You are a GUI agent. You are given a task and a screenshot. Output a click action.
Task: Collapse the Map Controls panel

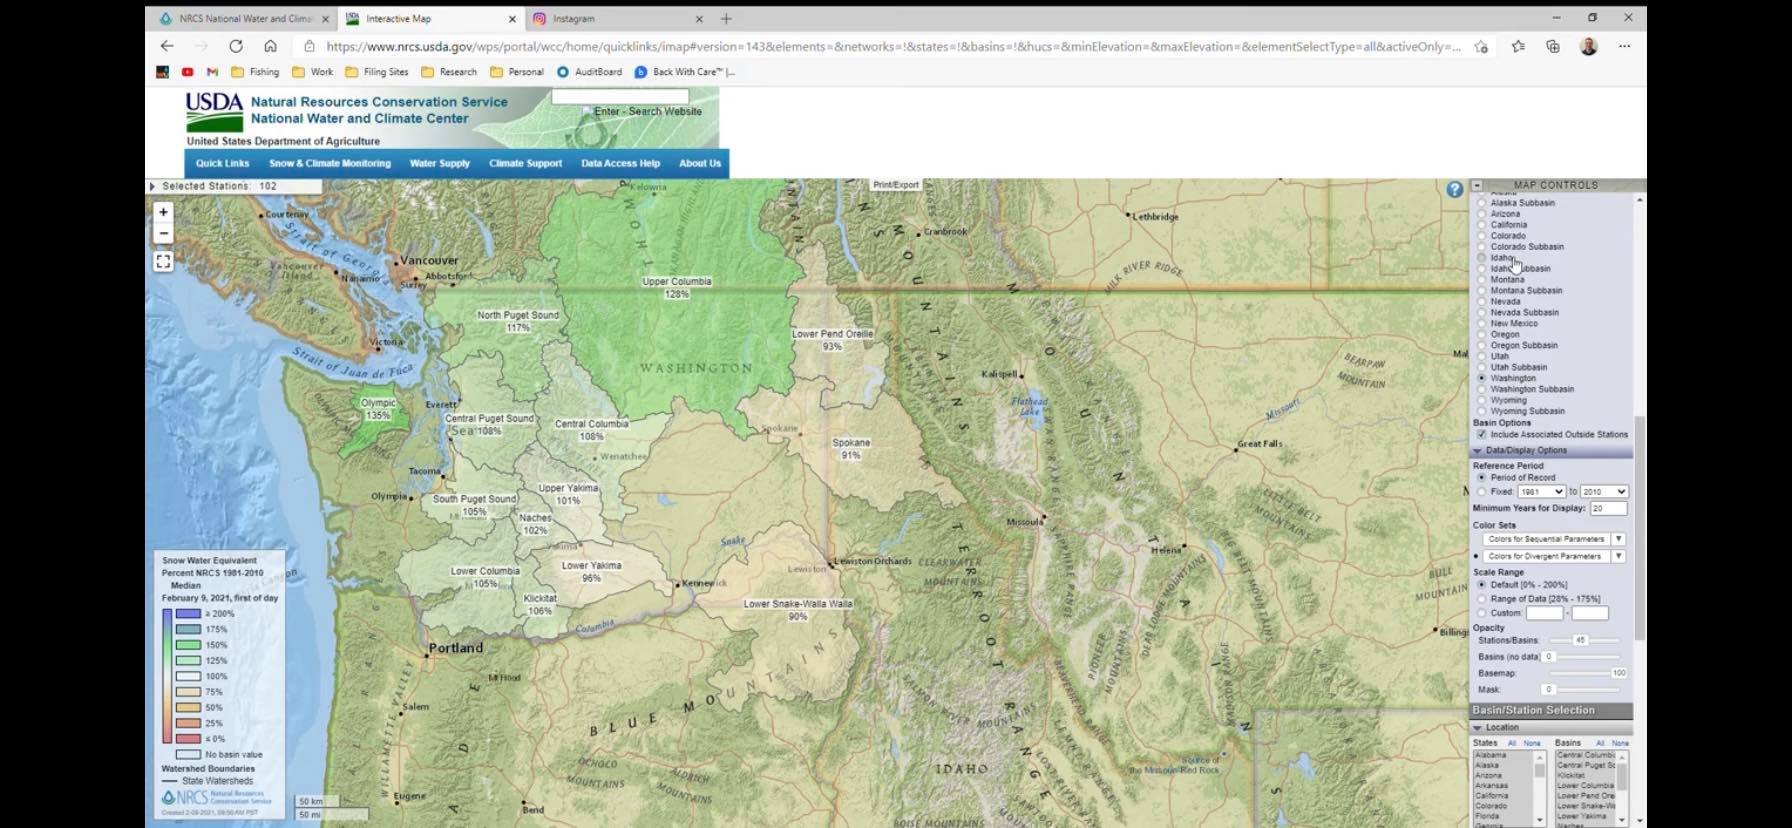(x=1477, y=185)
